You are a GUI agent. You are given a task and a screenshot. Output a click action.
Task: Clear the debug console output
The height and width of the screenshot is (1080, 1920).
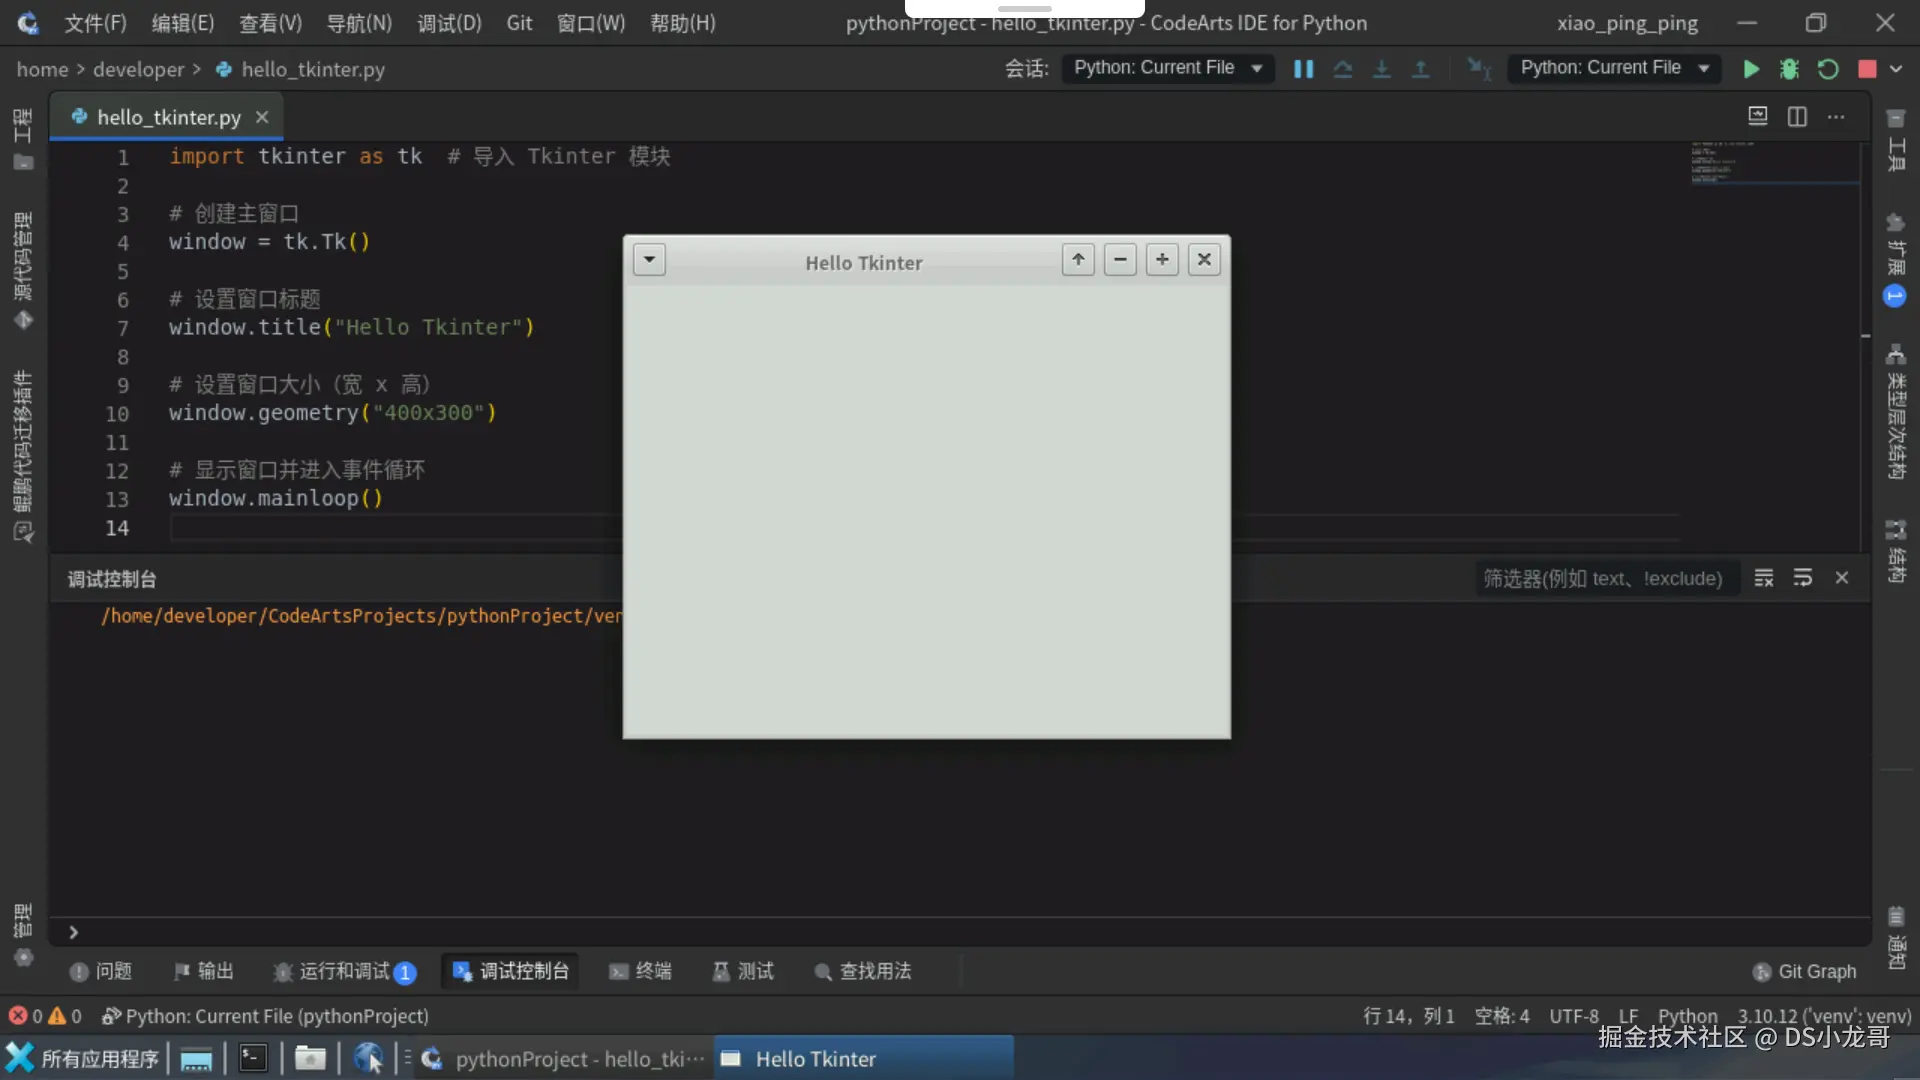point(1764,578)
